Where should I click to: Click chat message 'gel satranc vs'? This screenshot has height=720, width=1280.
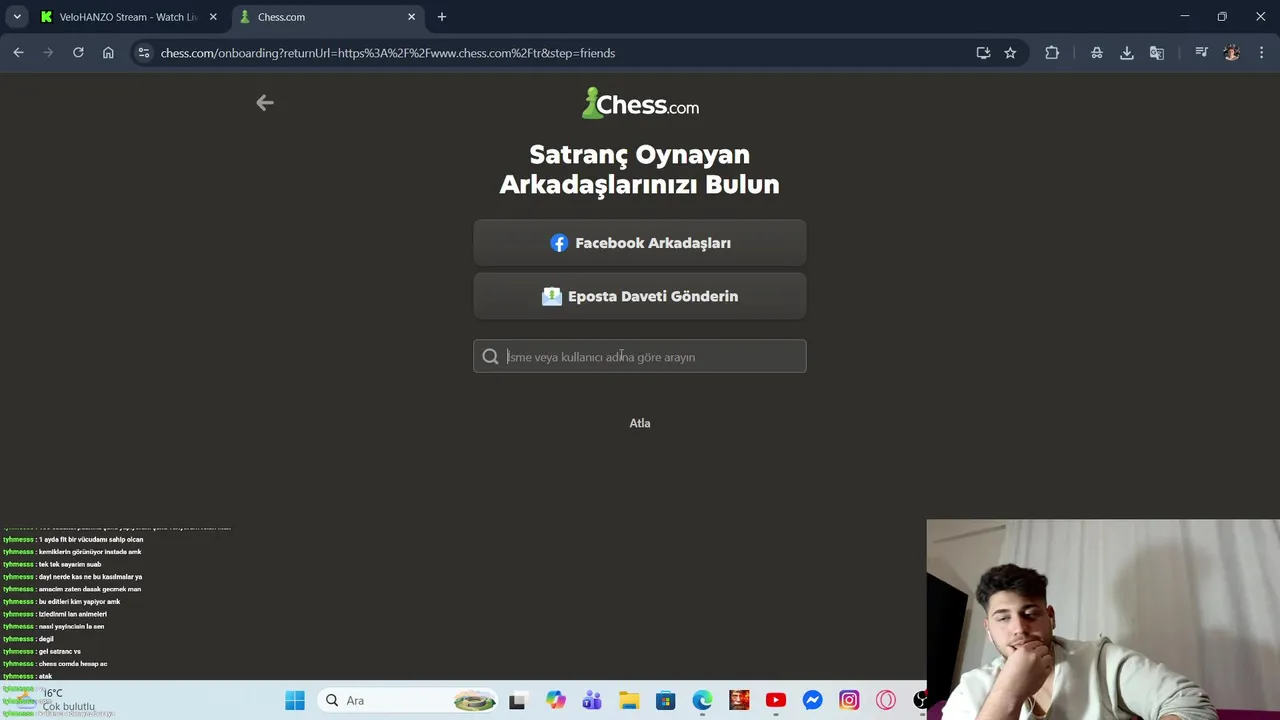pos(60,651)
